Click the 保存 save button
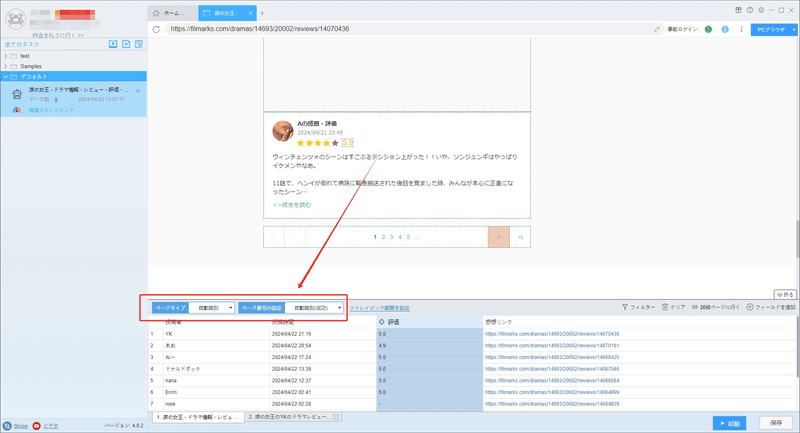The height and width of the screenshot is (433, 800). tap(776, 423)
